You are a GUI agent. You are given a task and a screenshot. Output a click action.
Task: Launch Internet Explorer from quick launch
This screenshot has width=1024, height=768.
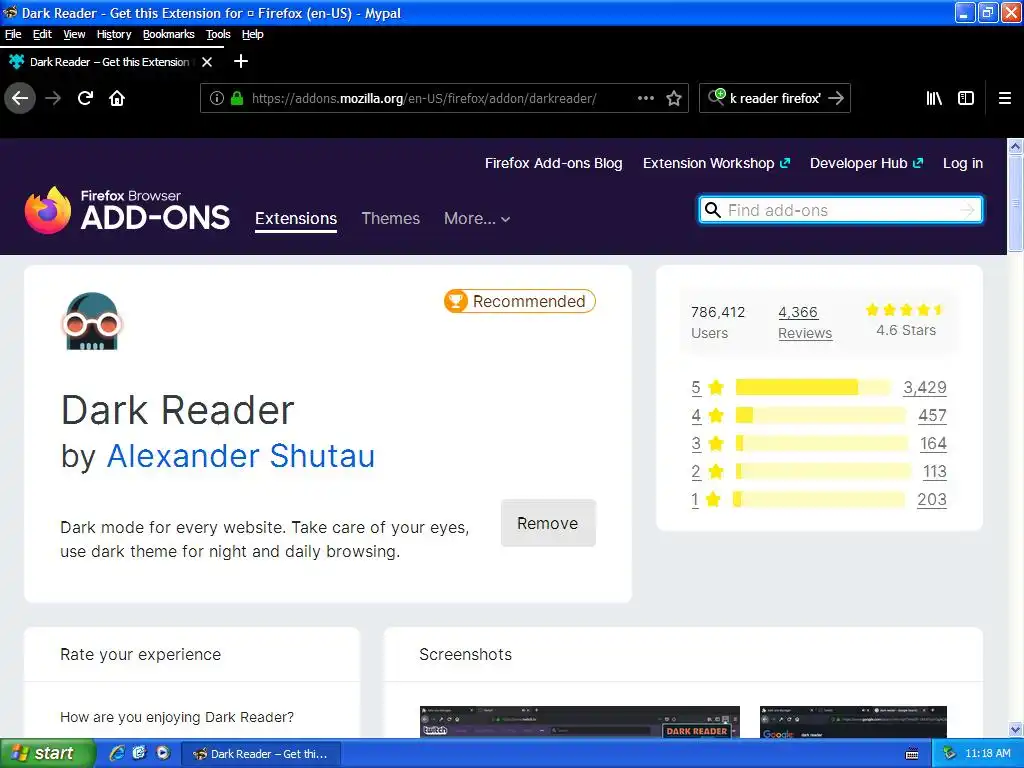coord(117,753)
